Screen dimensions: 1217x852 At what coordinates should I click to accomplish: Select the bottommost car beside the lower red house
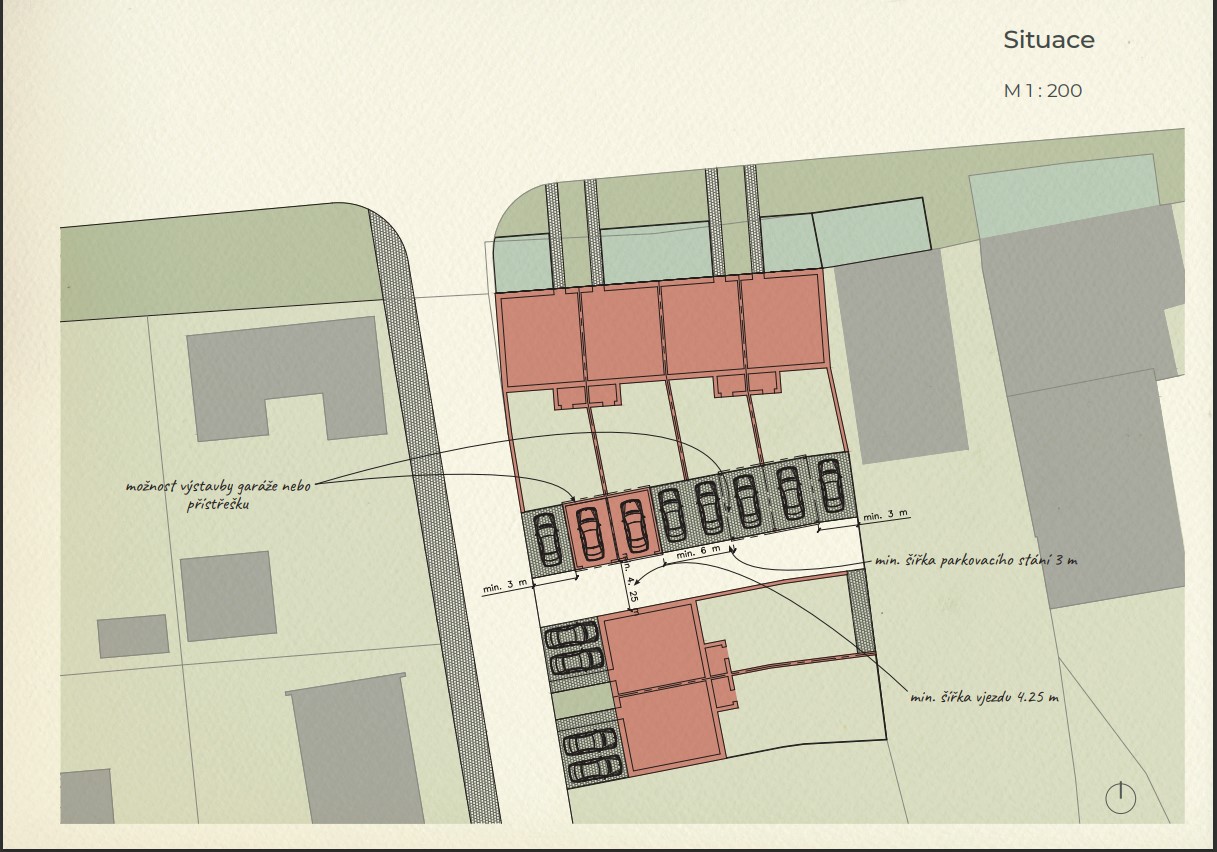(x=591, y=768)
